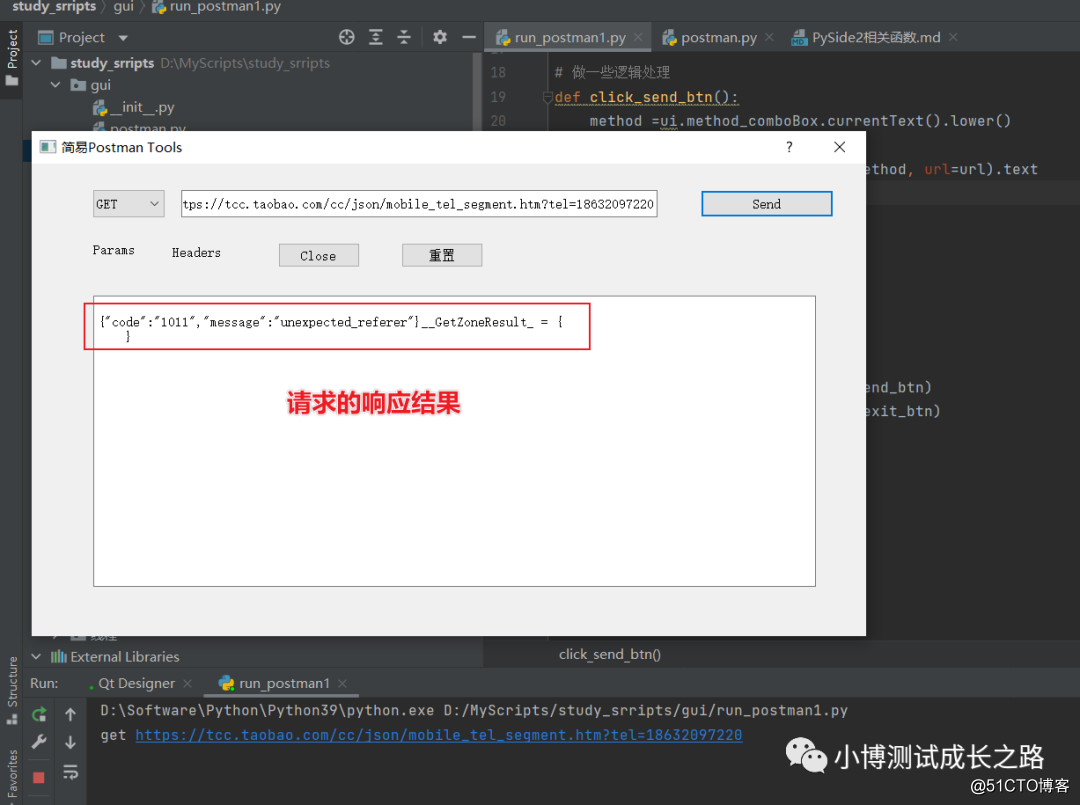Close the postman.py editor tab
Screen dimensions: 1080x805
769,37
